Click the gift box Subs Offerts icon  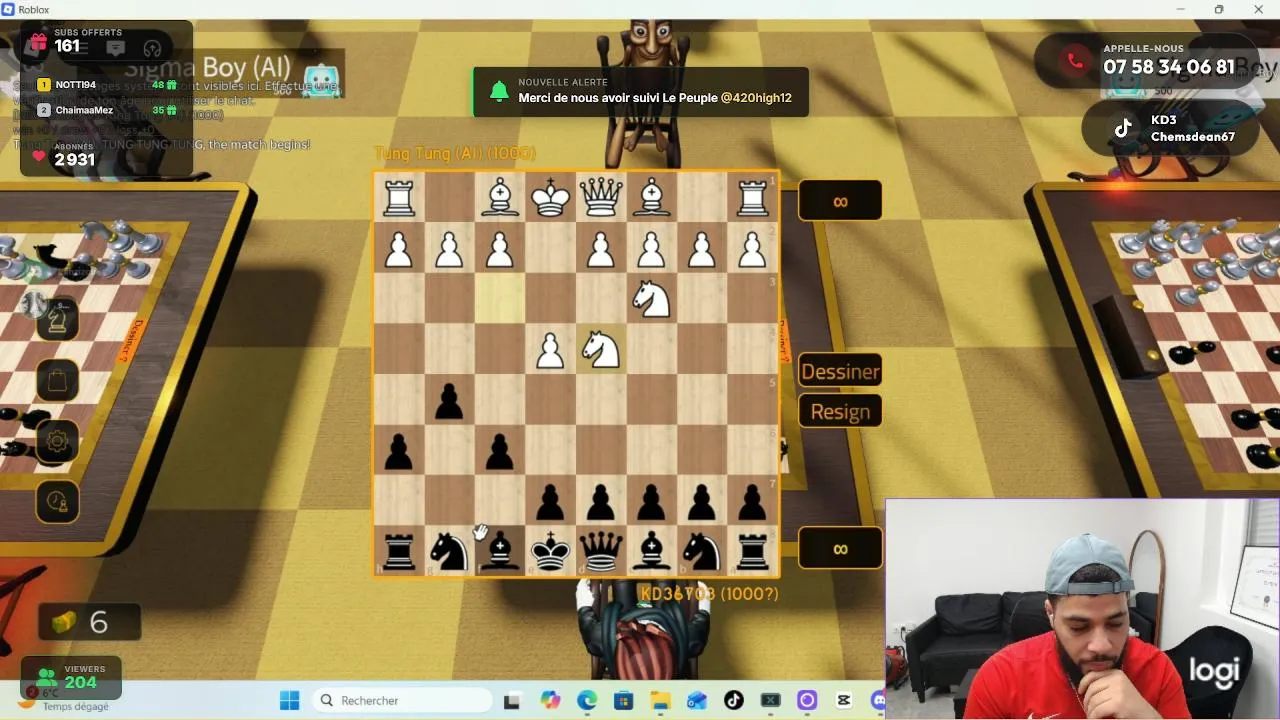(x=38, y=42)
